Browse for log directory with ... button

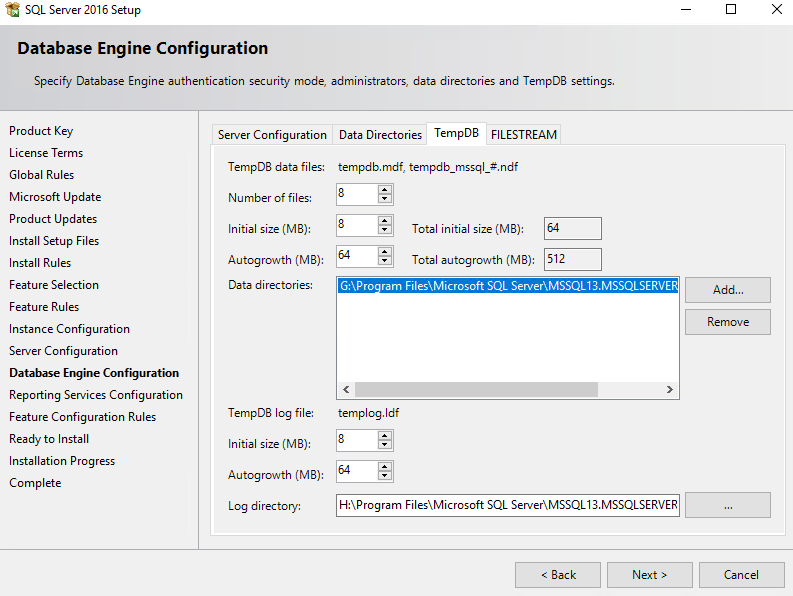(x=728, y=505)
